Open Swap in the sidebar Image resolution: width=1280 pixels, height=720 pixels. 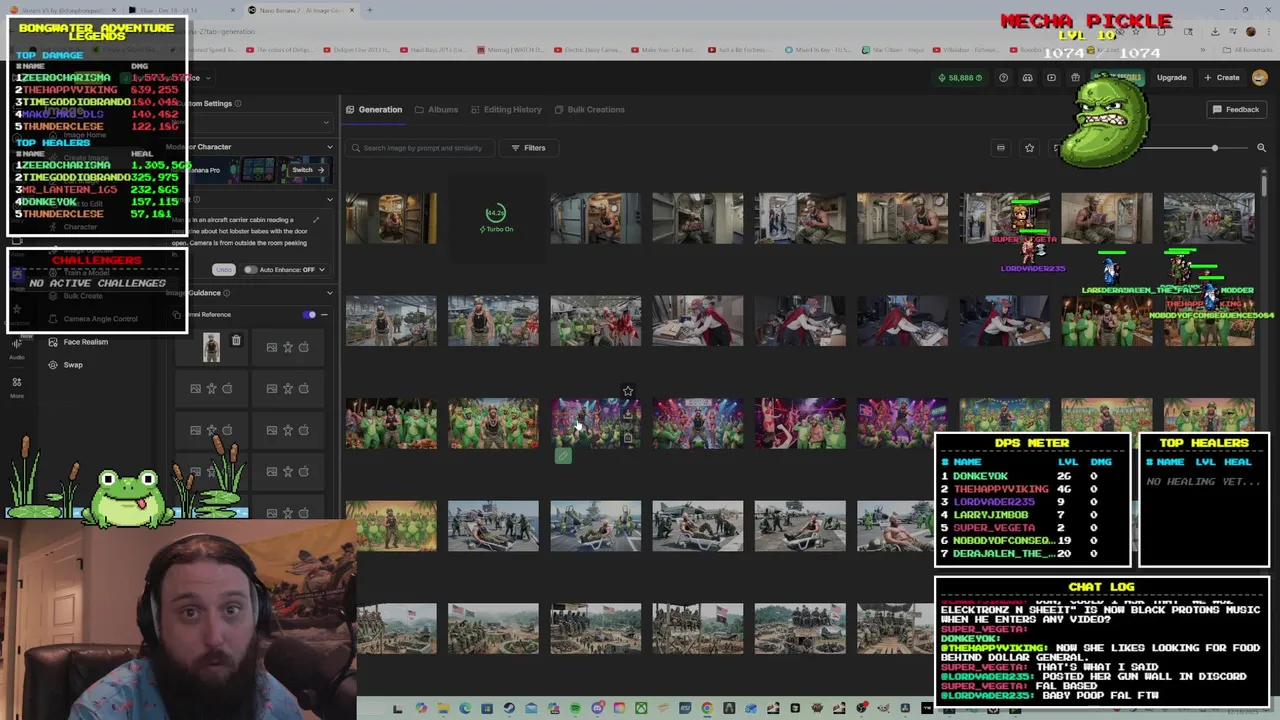65,365
